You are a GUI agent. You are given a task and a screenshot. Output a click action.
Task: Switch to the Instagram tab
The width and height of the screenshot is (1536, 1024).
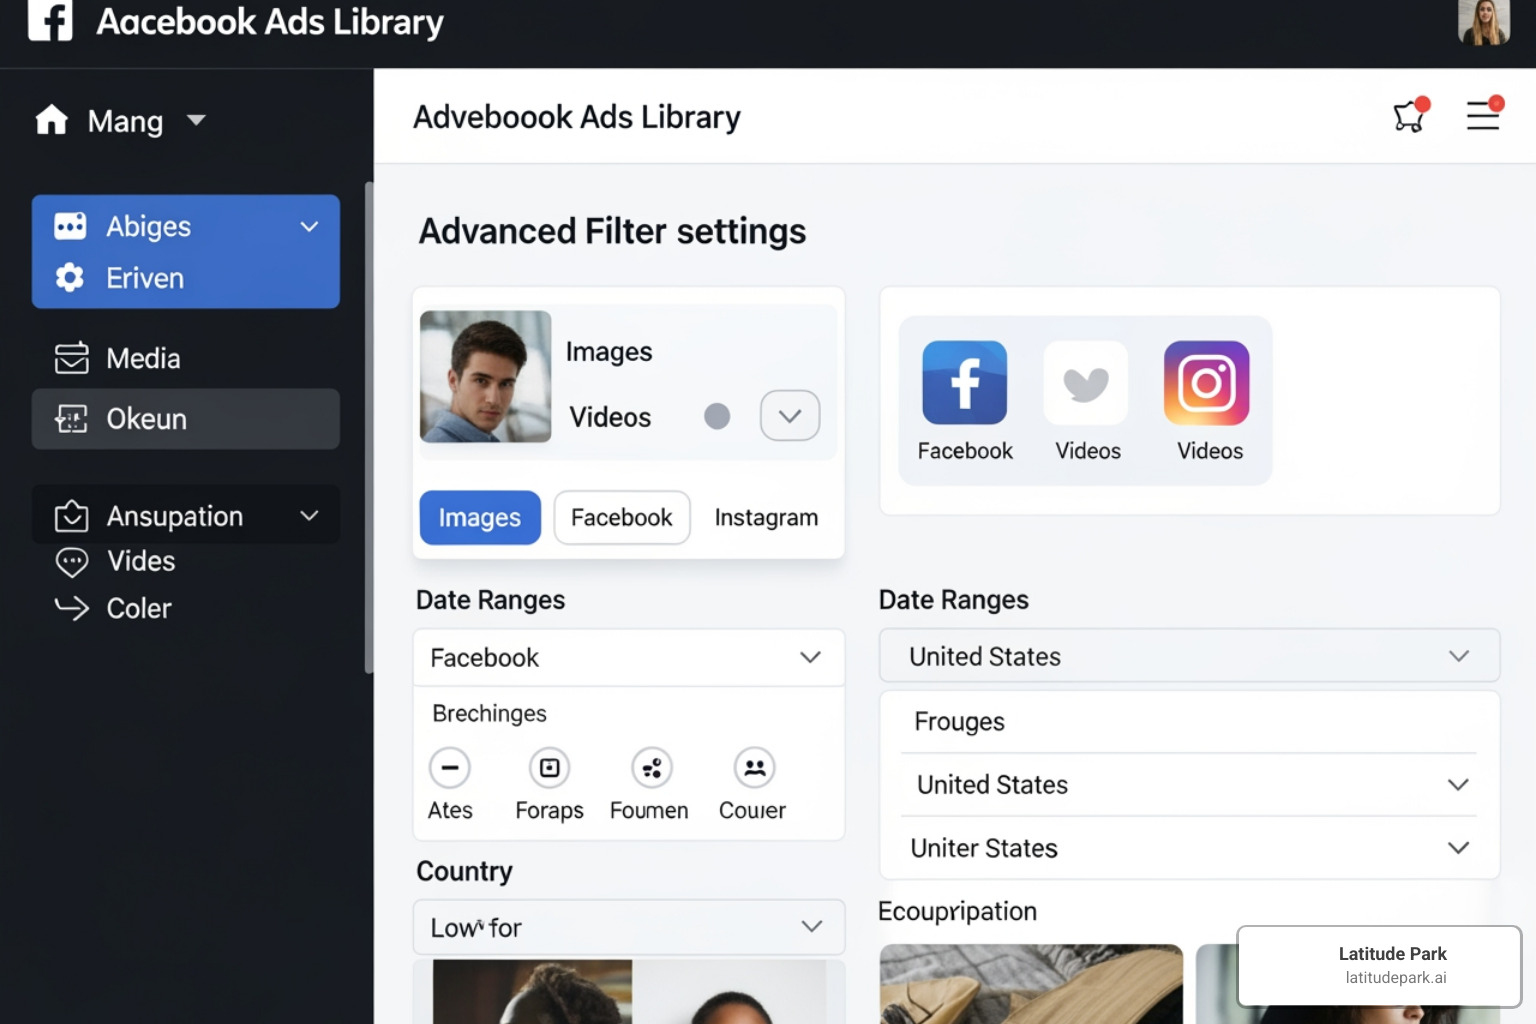point(765,517)
